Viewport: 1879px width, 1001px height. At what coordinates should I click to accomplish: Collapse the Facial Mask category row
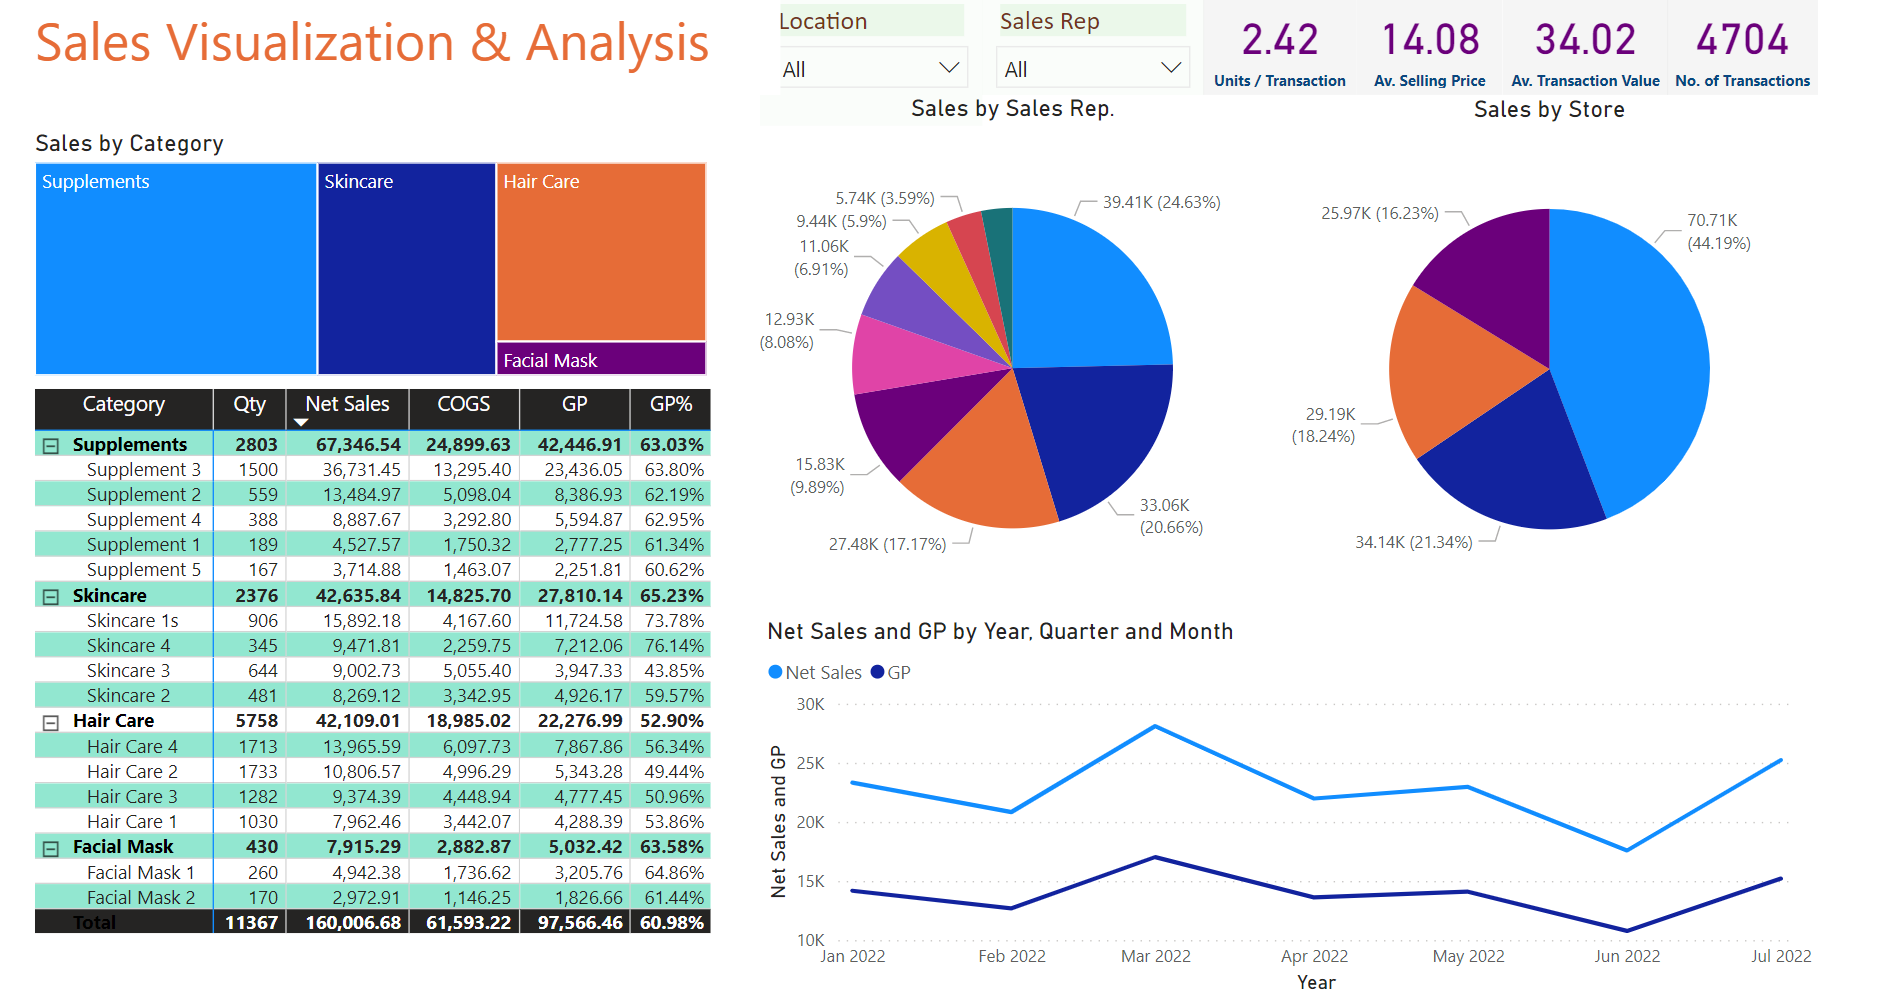coord(51,846)
